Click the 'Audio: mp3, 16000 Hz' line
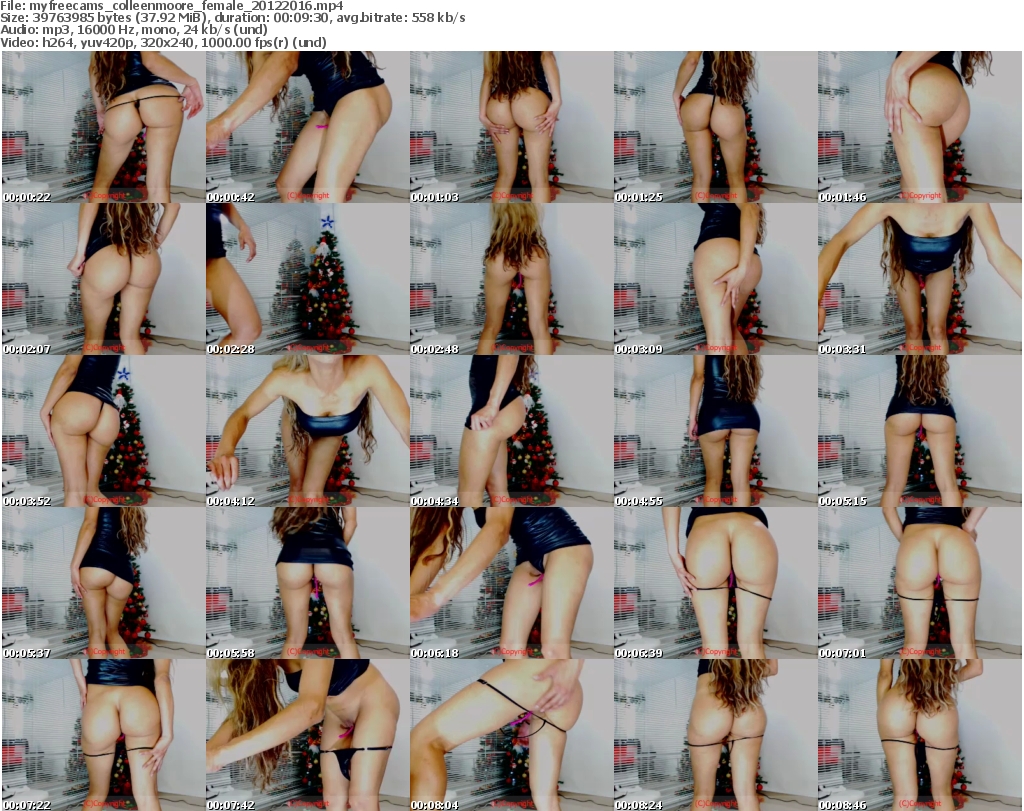 pyautogui.click(x=134, y=30)
